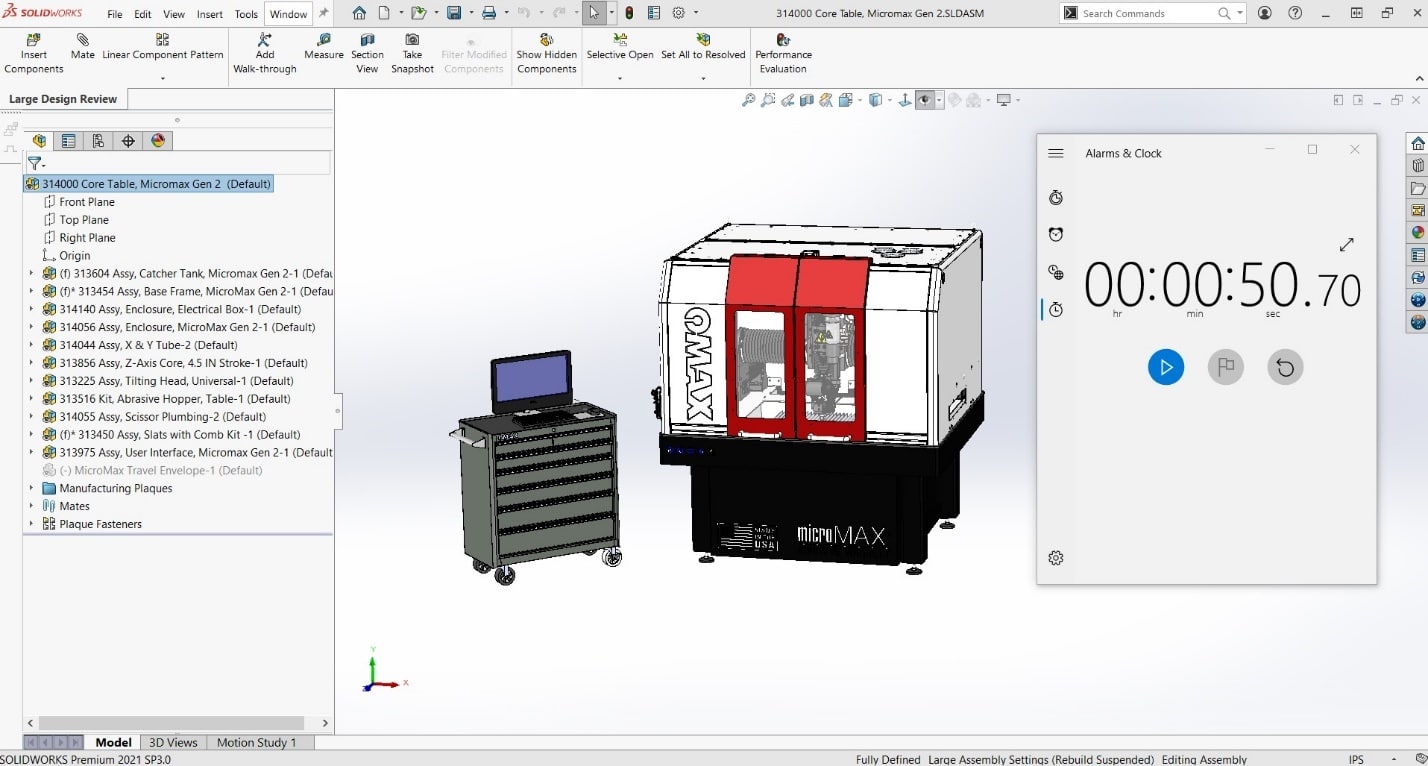Viewport: 1428px width, 766px height.
Task: Switch to Motion Study 1 tab
Action: 257,742
